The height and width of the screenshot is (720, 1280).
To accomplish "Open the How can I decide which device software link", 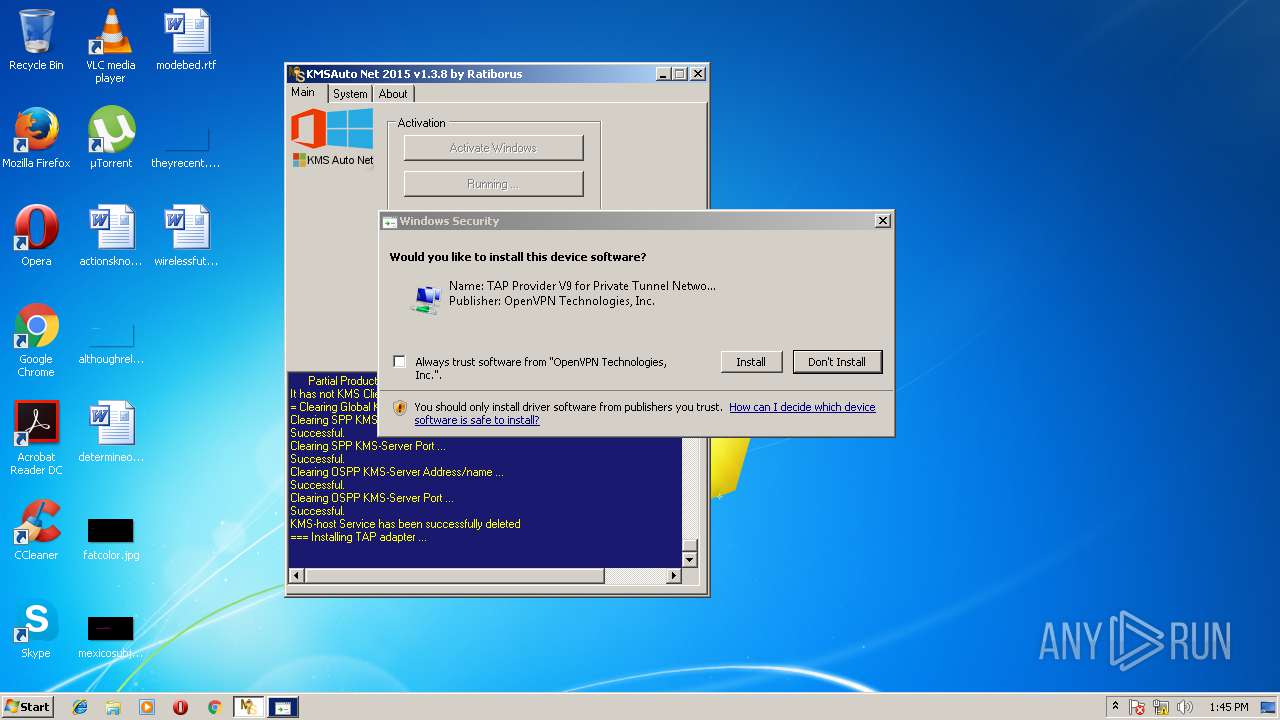I will [802, 407].
